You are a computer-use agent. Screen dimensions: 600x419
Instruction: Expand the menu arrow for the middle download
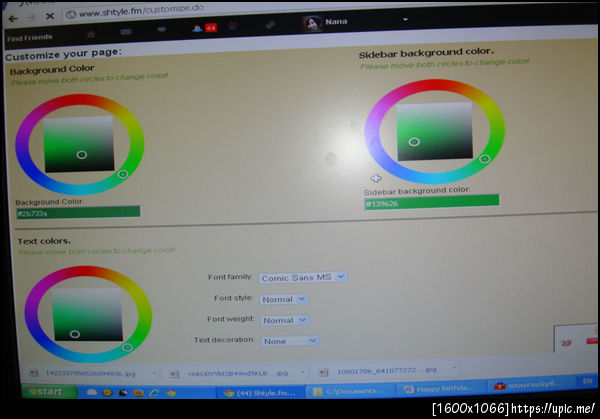(x=302, y=371)
